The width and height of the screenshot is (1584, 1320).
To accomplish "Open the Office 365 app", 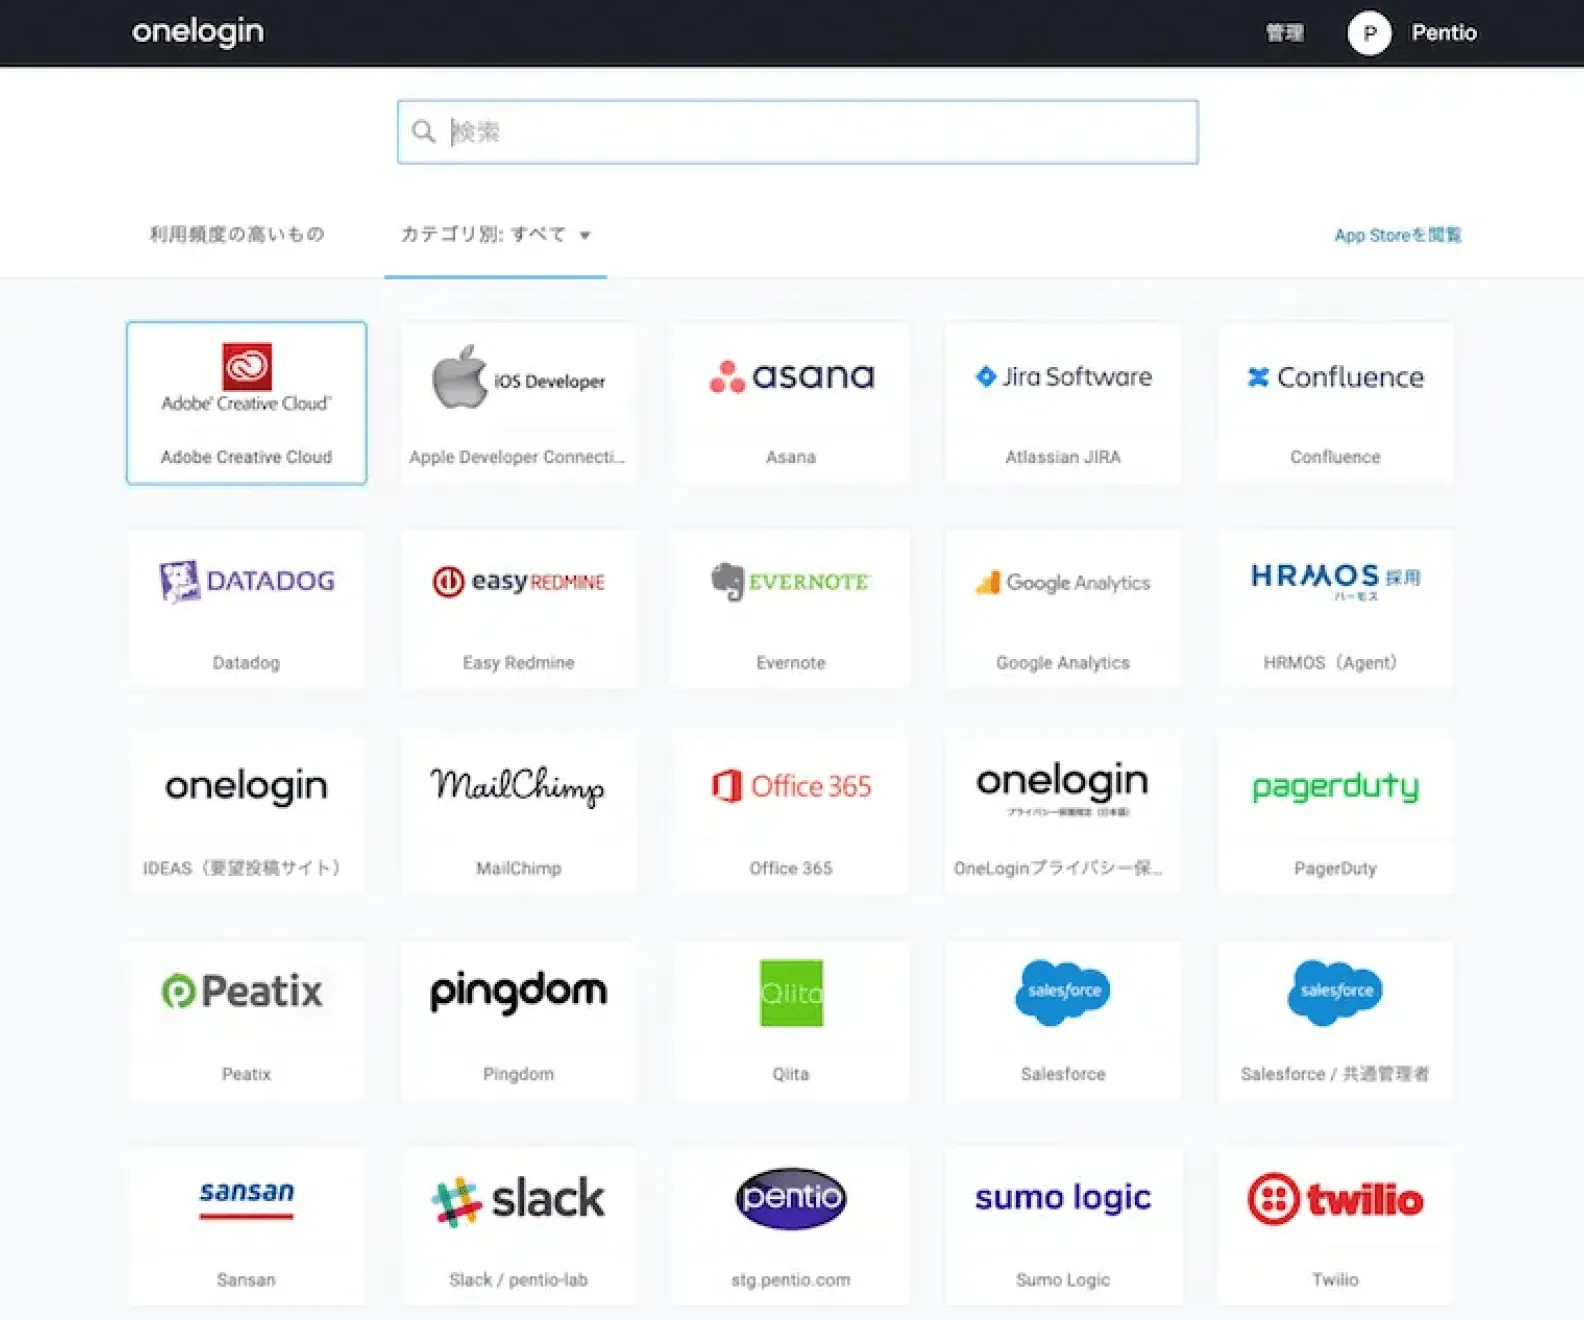I will (790, 814).
